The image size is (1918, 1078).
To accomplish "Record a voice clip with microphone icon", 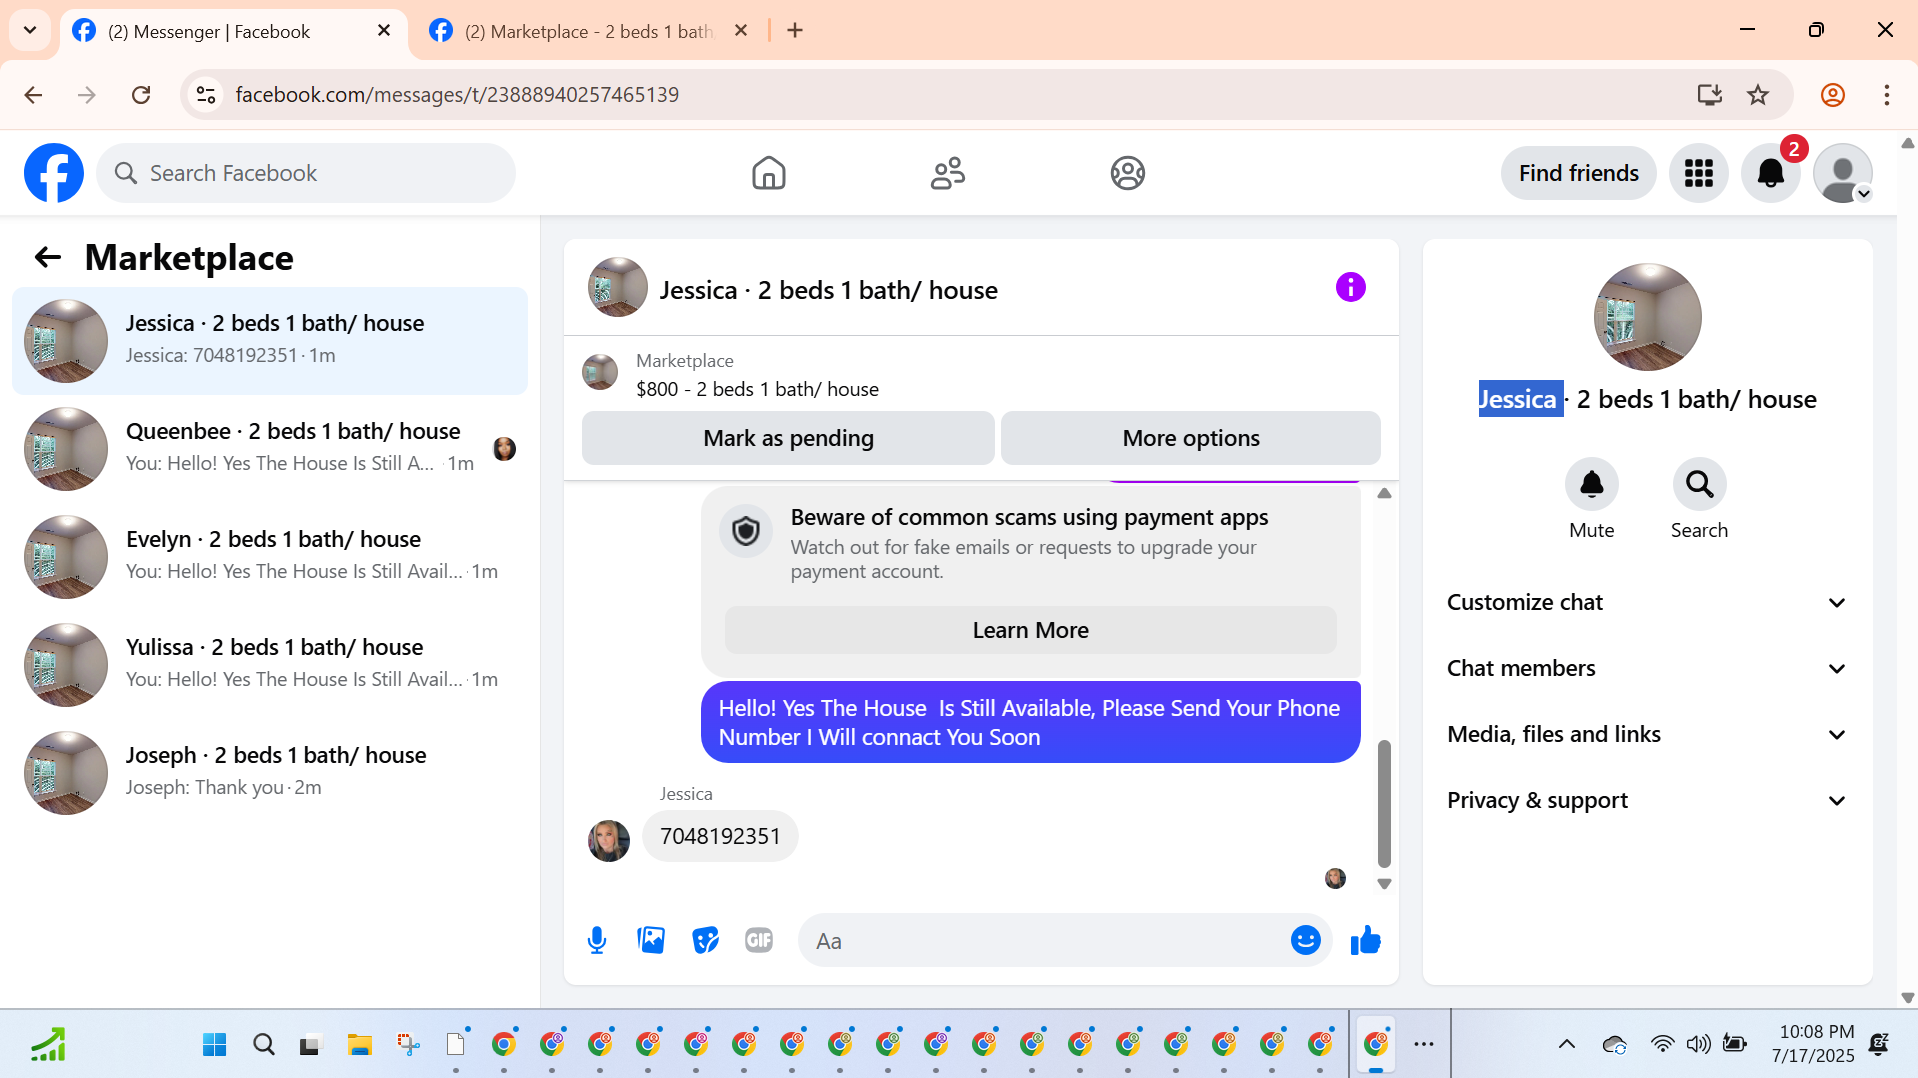I will pos(597,940).
